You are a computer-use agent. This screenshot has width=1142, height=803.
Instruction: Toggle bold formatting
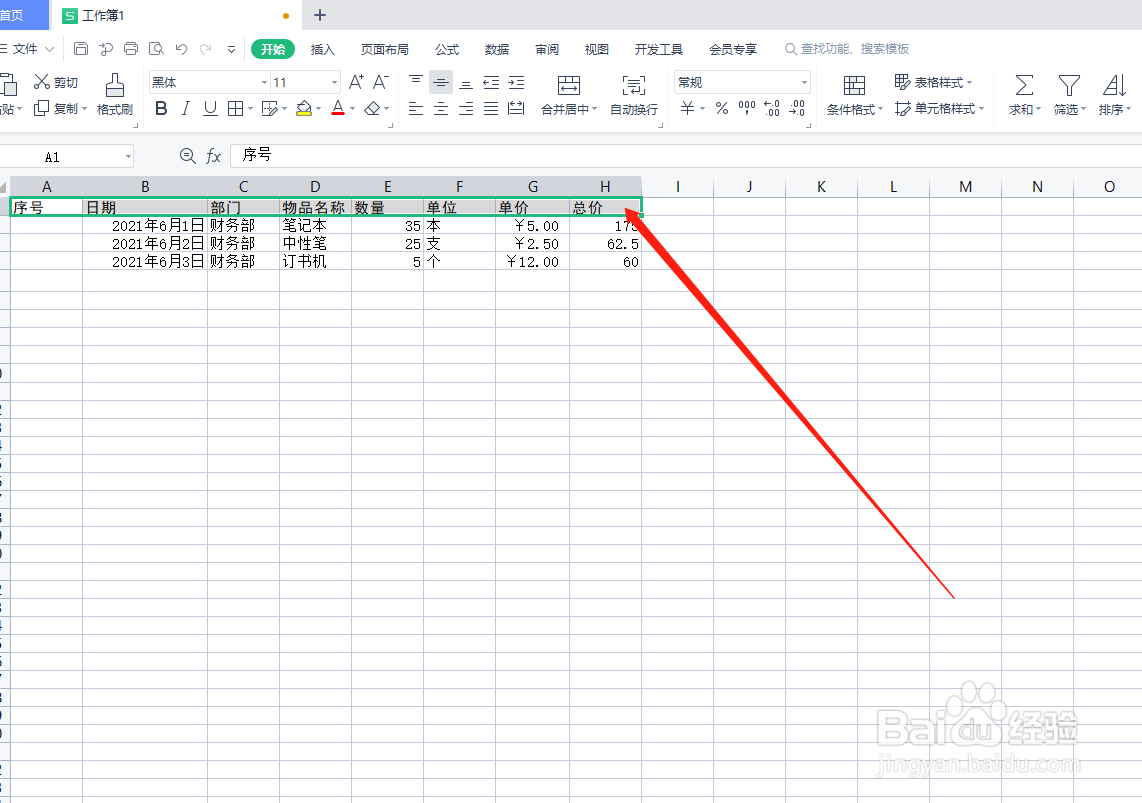pos(162,108)
